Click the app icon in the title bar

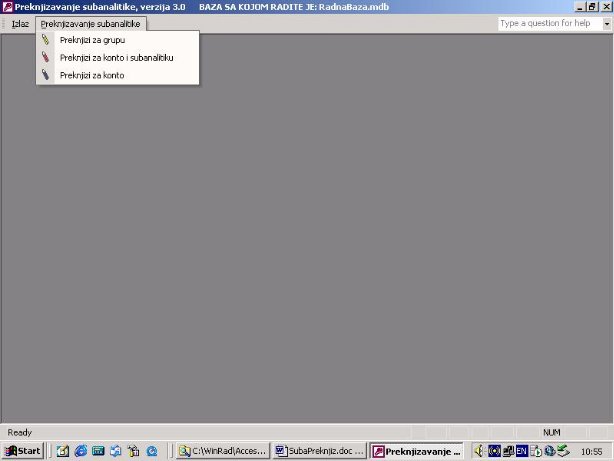[7, 7]
